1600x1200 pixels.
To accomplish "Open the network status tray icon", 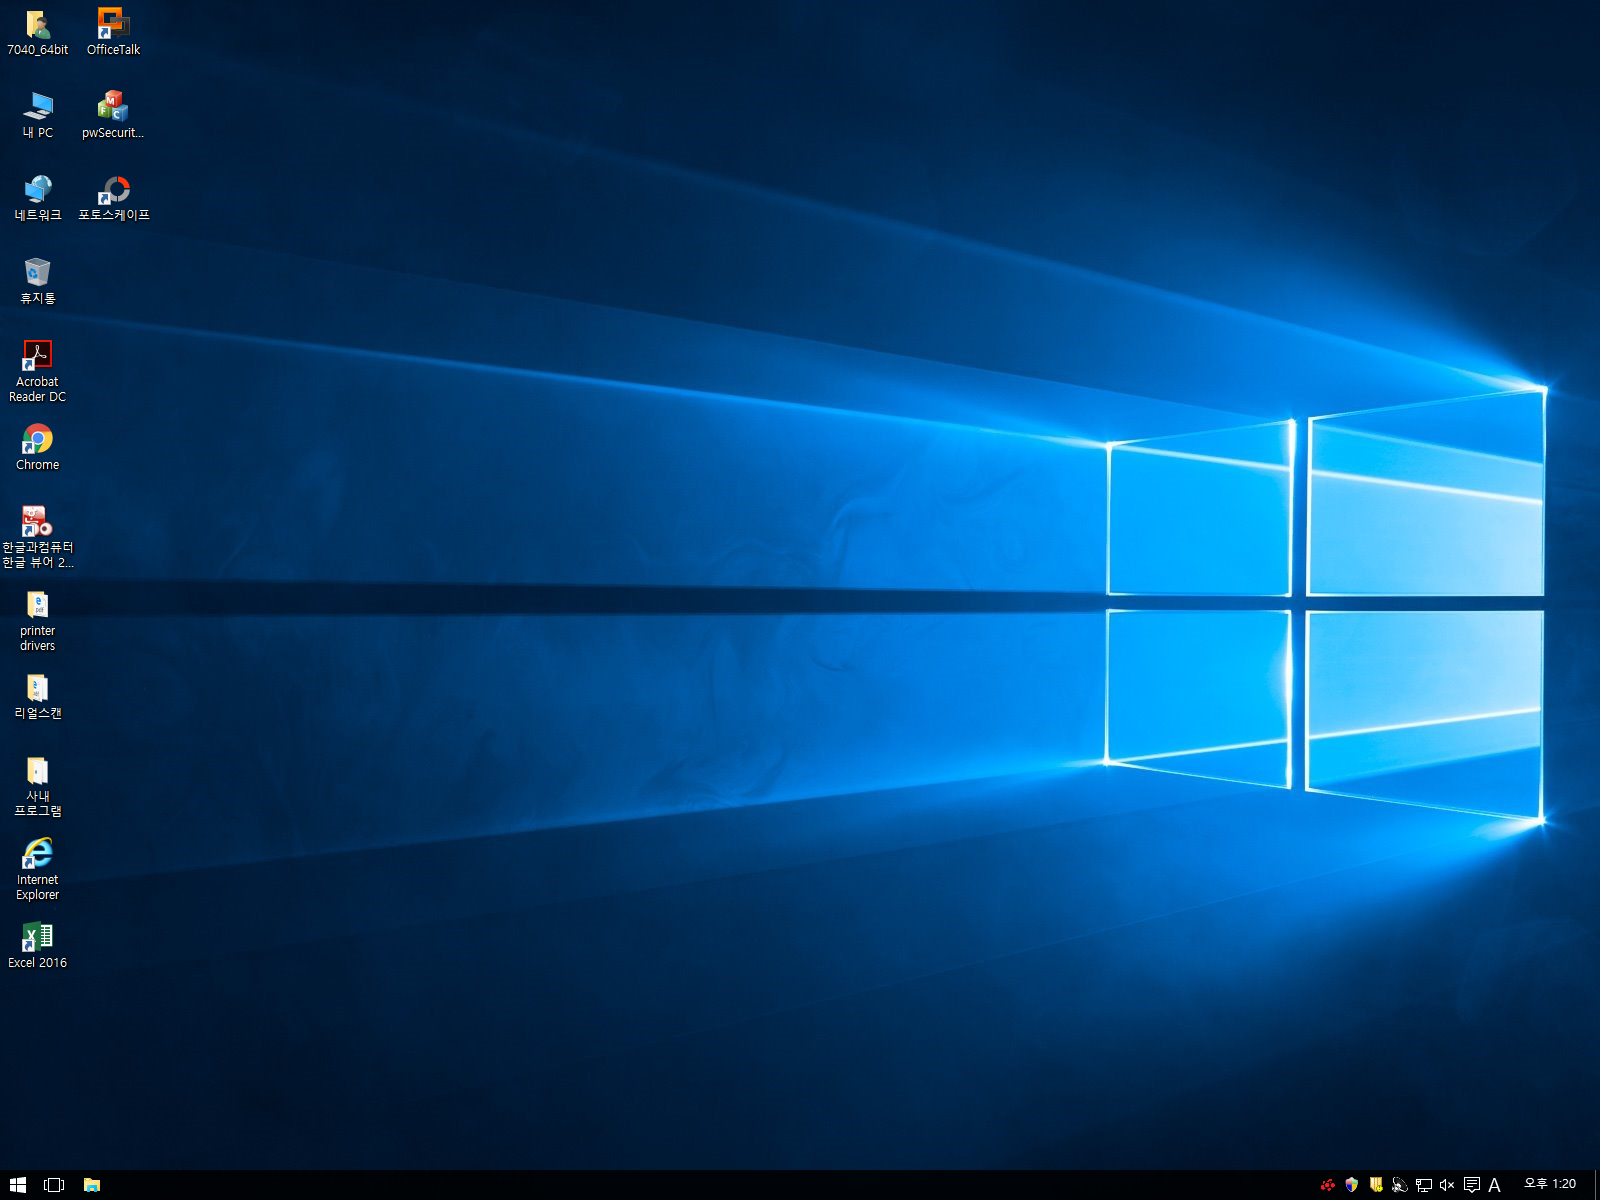I will [x=1424, y=1185].
